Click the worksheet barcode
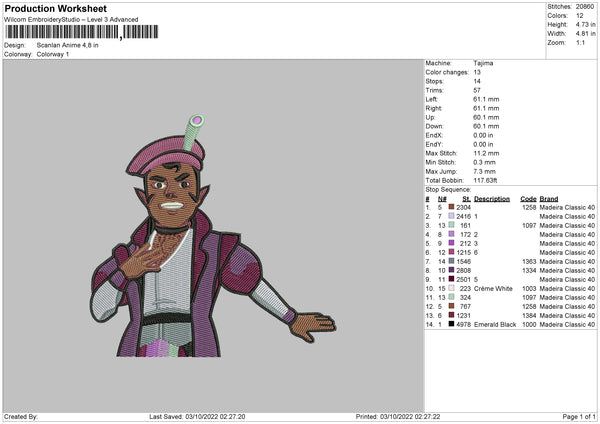This screenshot has width=600, height=424. click(82, 32)
